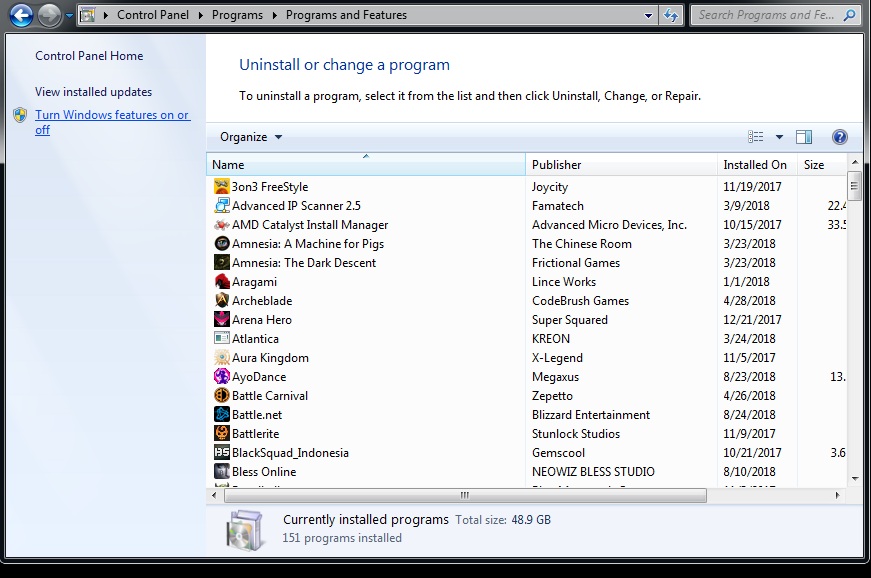The width and height of the screenshot is (871, 578).
Task: Click the horizontal scrollbar left arrow
Action: click(215, 495)
